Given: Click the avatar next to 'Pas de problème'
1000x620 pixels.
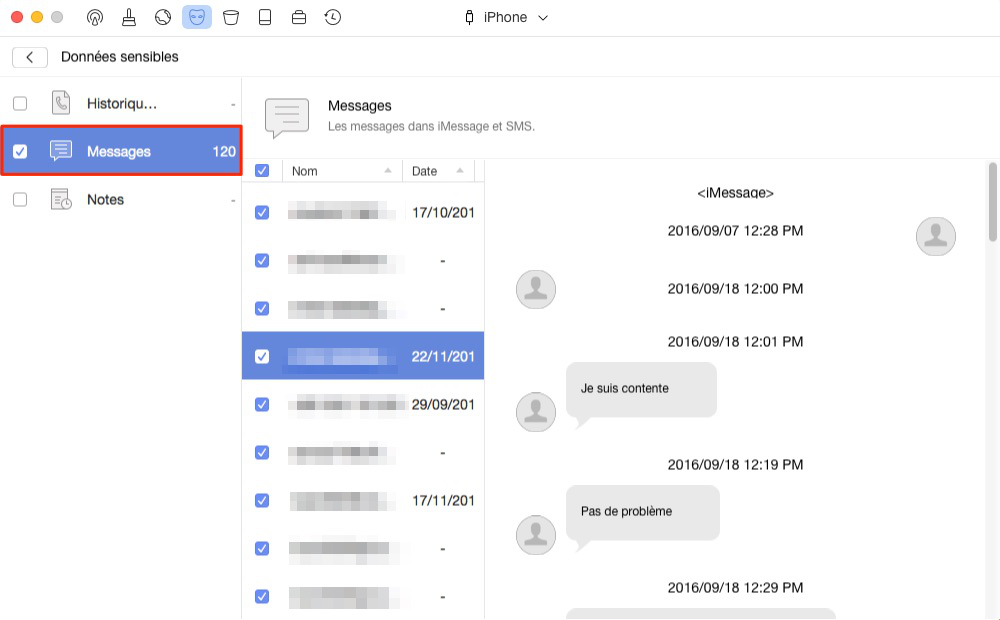Looking at the screenshot, I should 536,535.
